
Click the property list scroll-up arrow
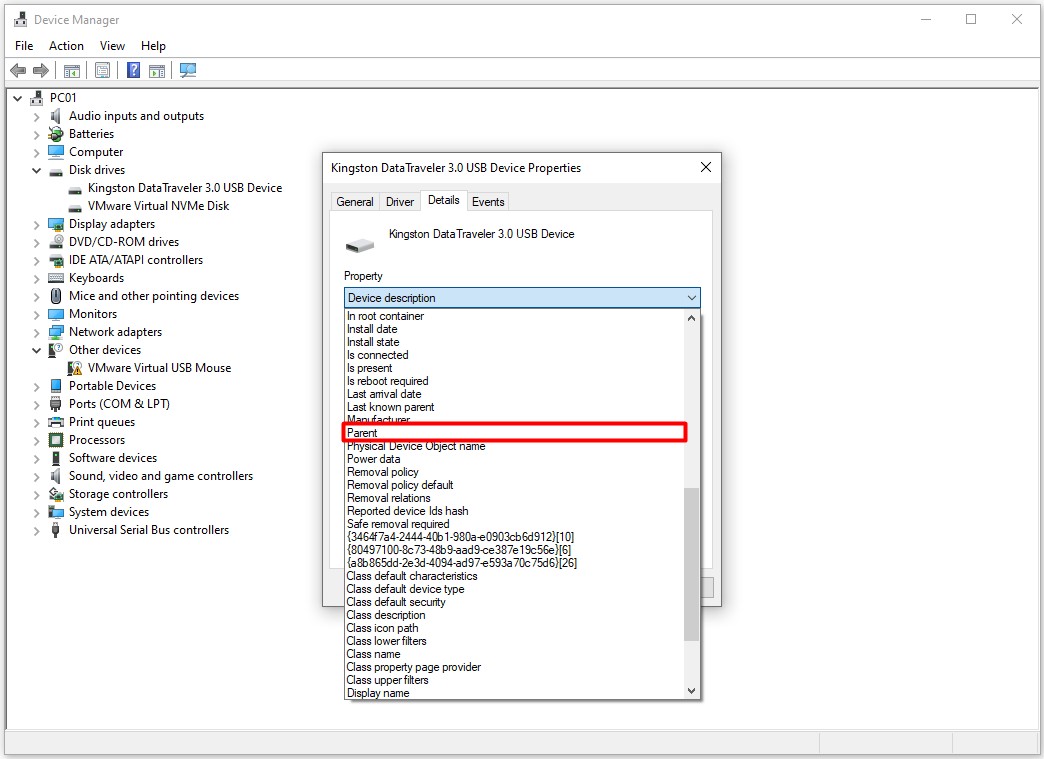coord(691,318)
